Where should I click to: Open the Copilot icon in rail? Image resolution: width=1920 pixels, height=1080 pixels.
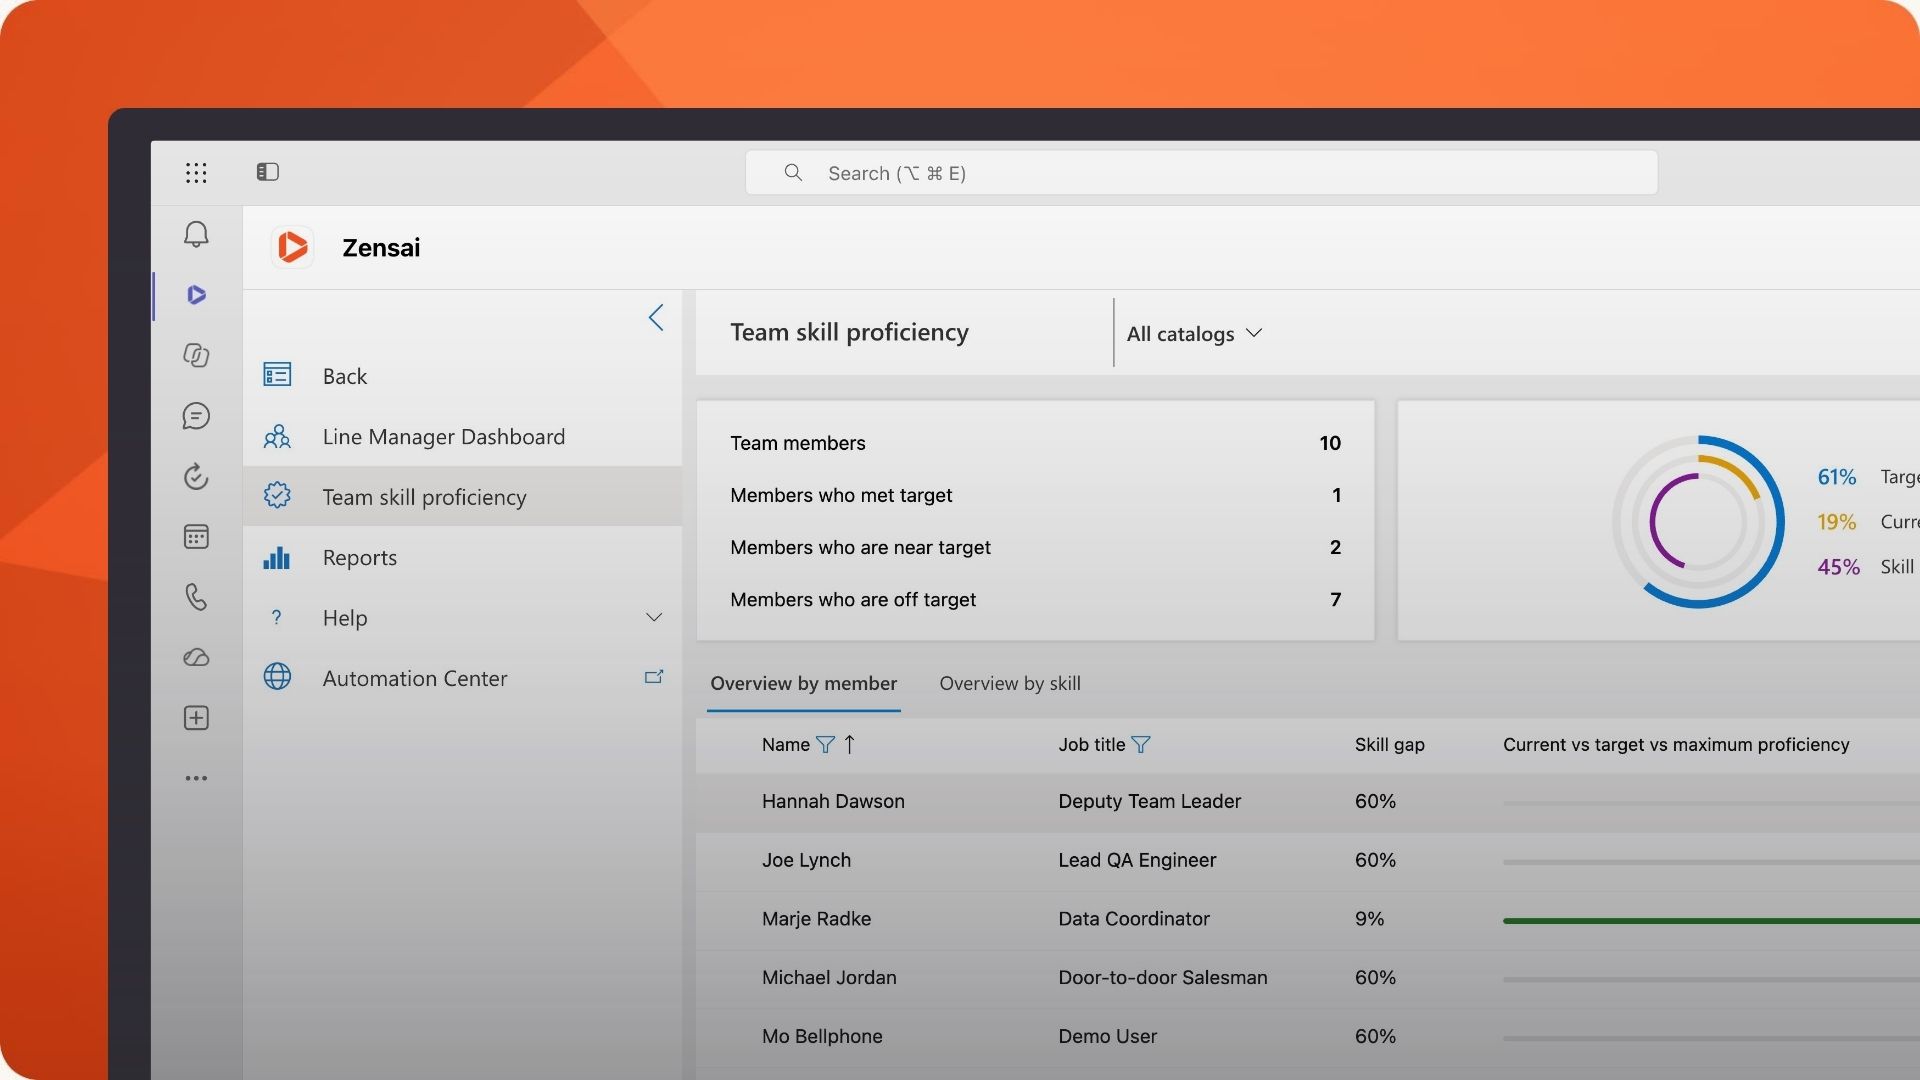tap(196, 355)
